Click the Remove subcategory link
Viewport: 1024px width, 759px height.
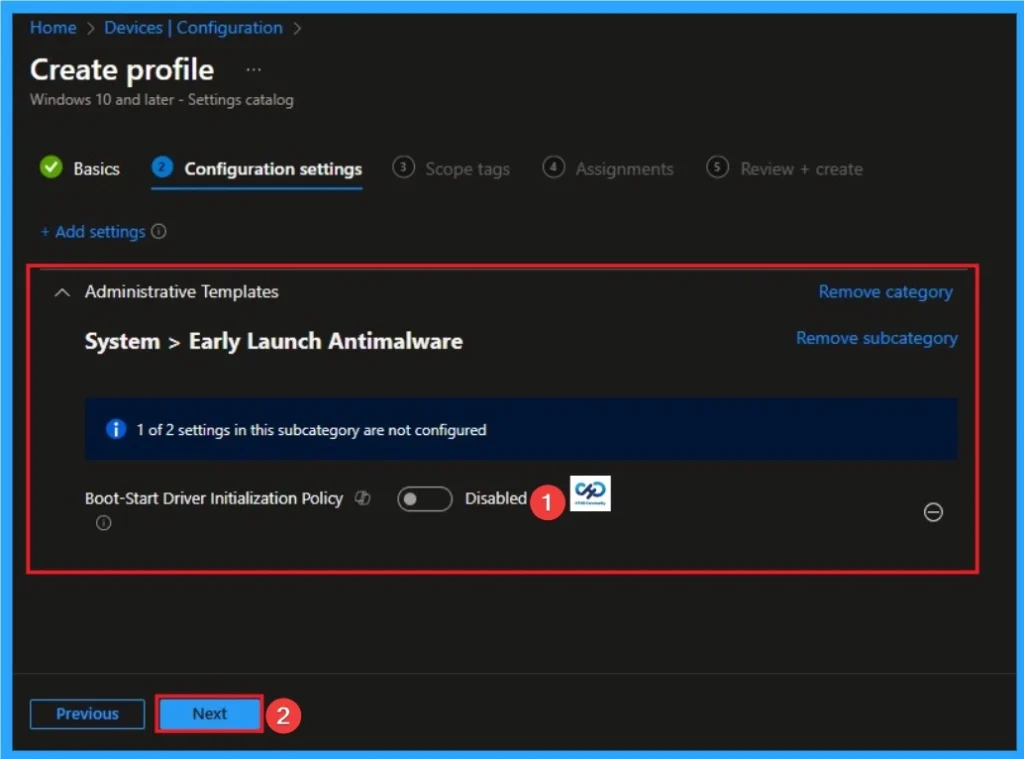pos(876,338)
